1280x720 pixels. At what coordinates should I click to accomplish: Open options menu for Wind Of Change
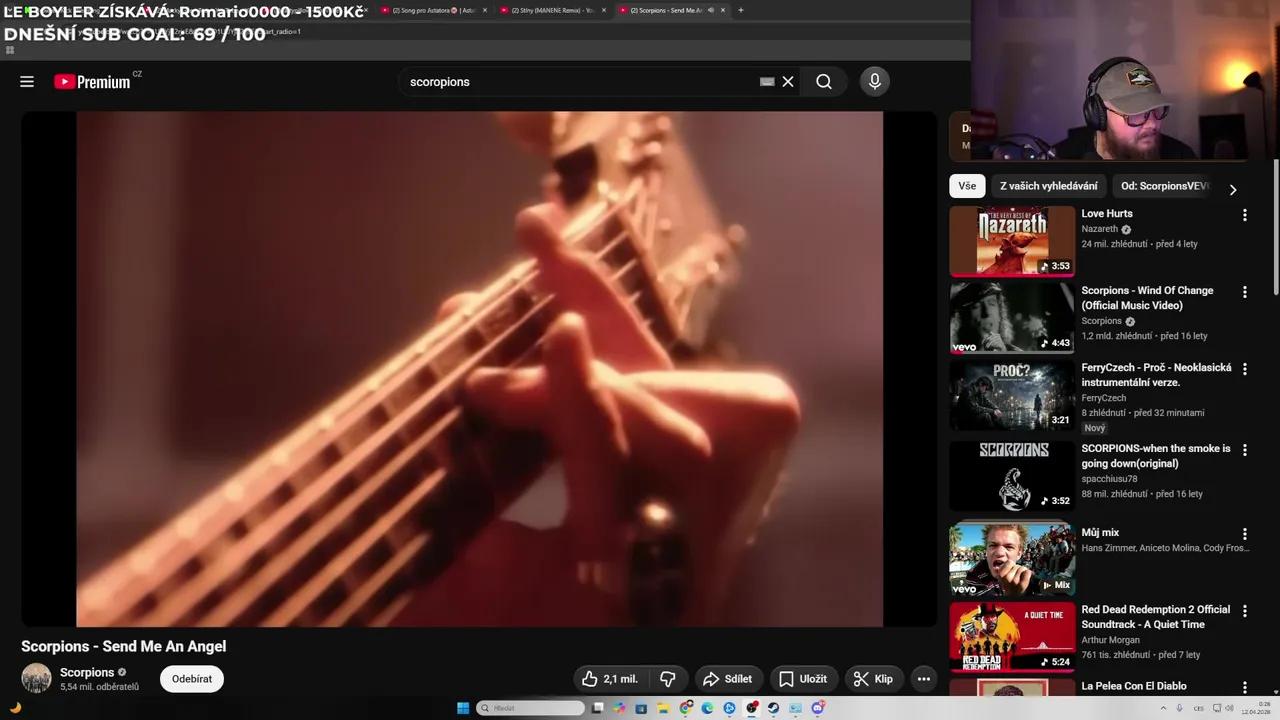[x=1245, y=292]
